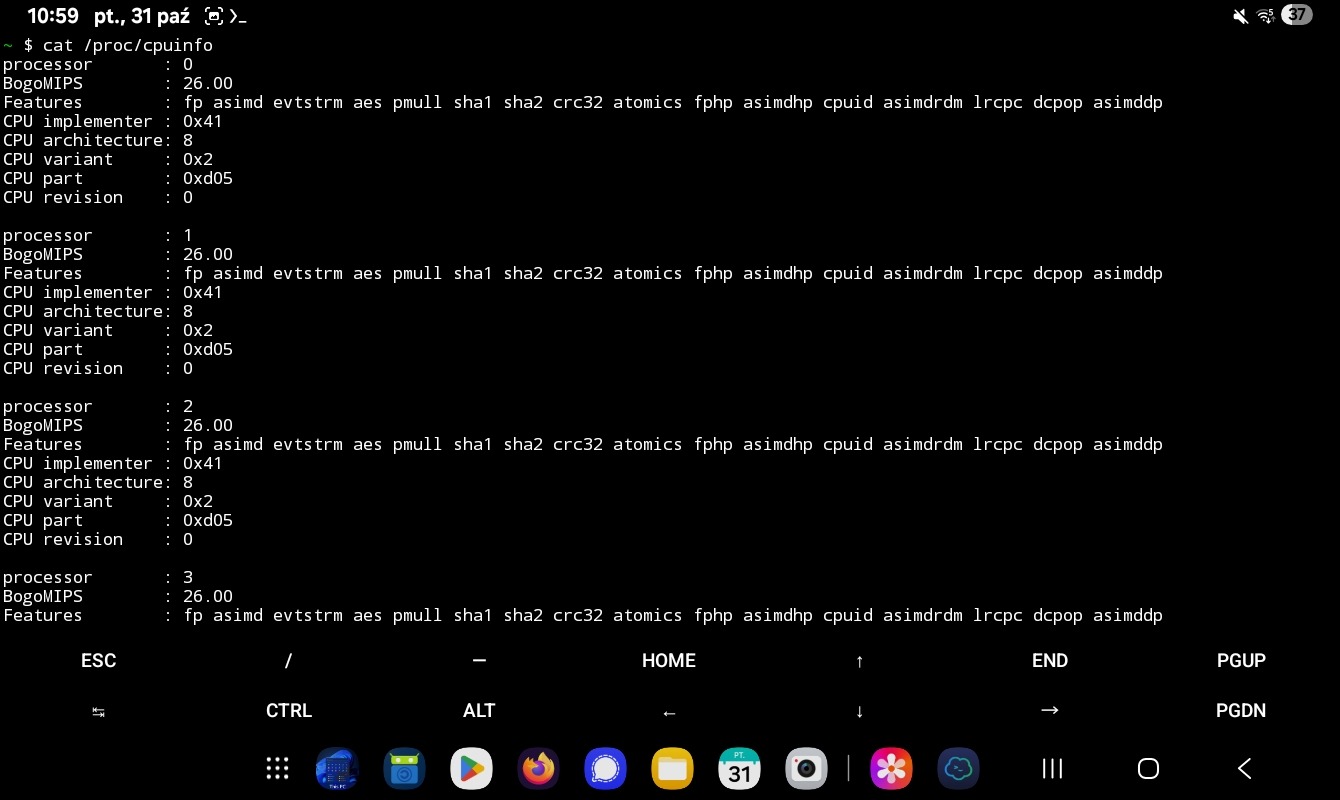Open the yellow My Files app

(x=672, y=768)
